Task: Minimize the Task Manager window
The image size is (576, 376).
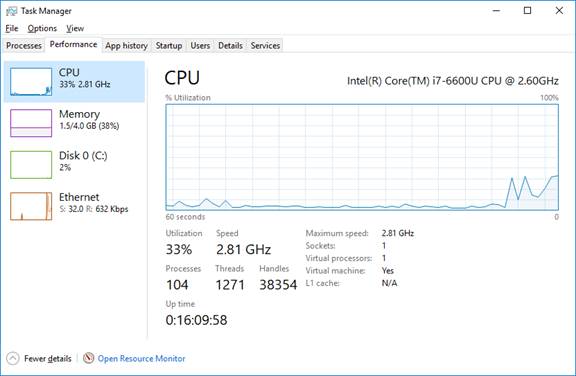Action: pos(496,11)
